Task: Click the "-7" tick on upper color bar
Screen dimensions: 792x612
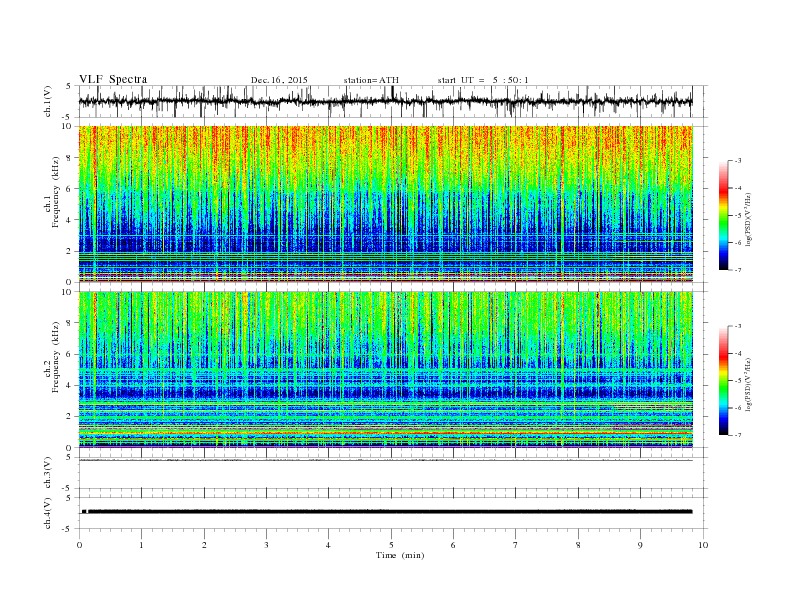Action: (738, 270)
